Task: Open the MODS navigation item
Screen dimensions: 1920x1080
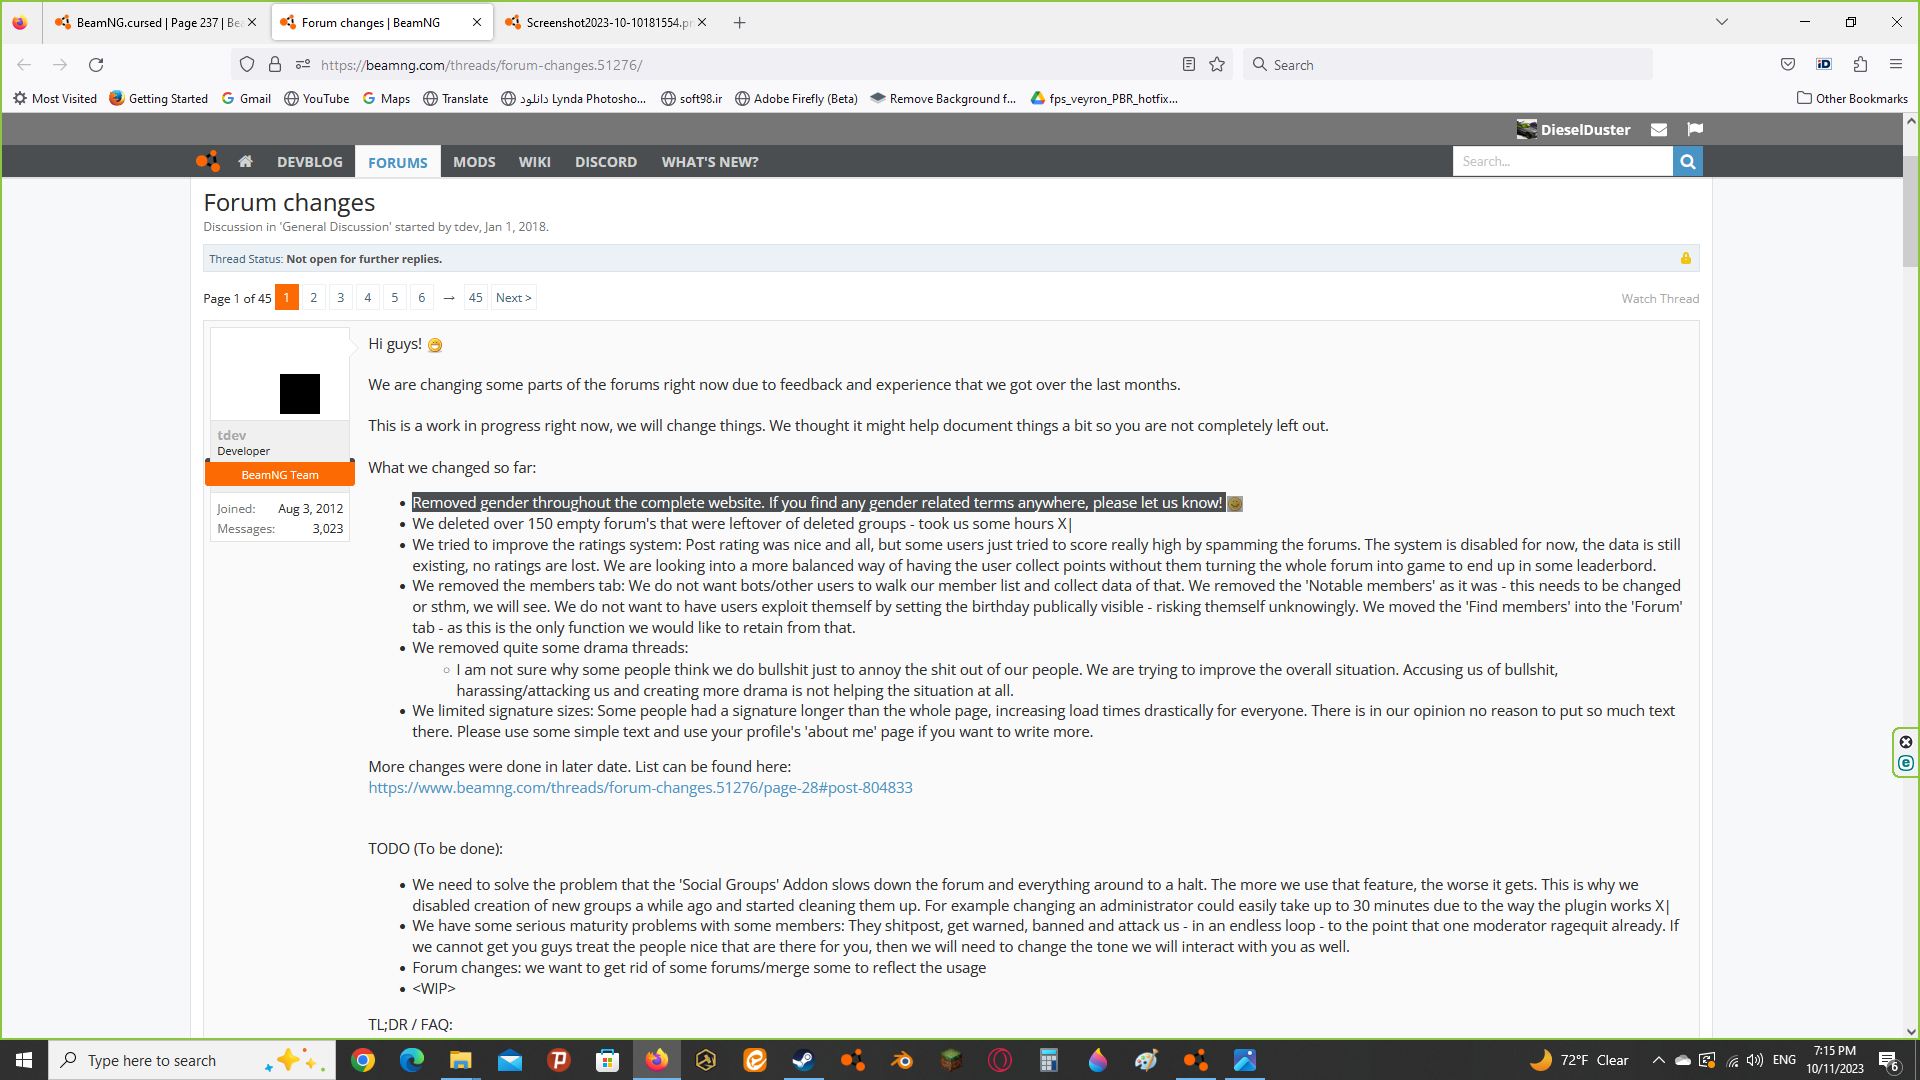Action: pos(474,162)
